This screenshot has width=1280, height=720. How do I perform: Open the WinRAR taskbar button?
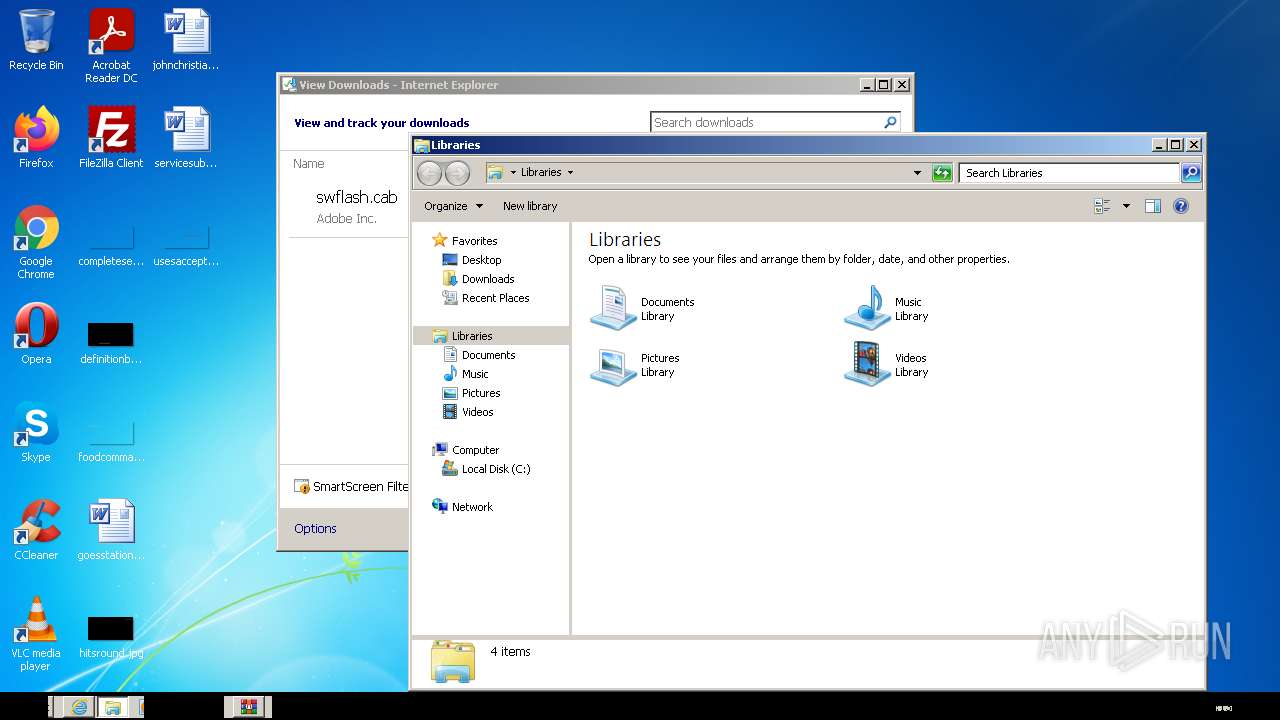(x=248, y=707)
